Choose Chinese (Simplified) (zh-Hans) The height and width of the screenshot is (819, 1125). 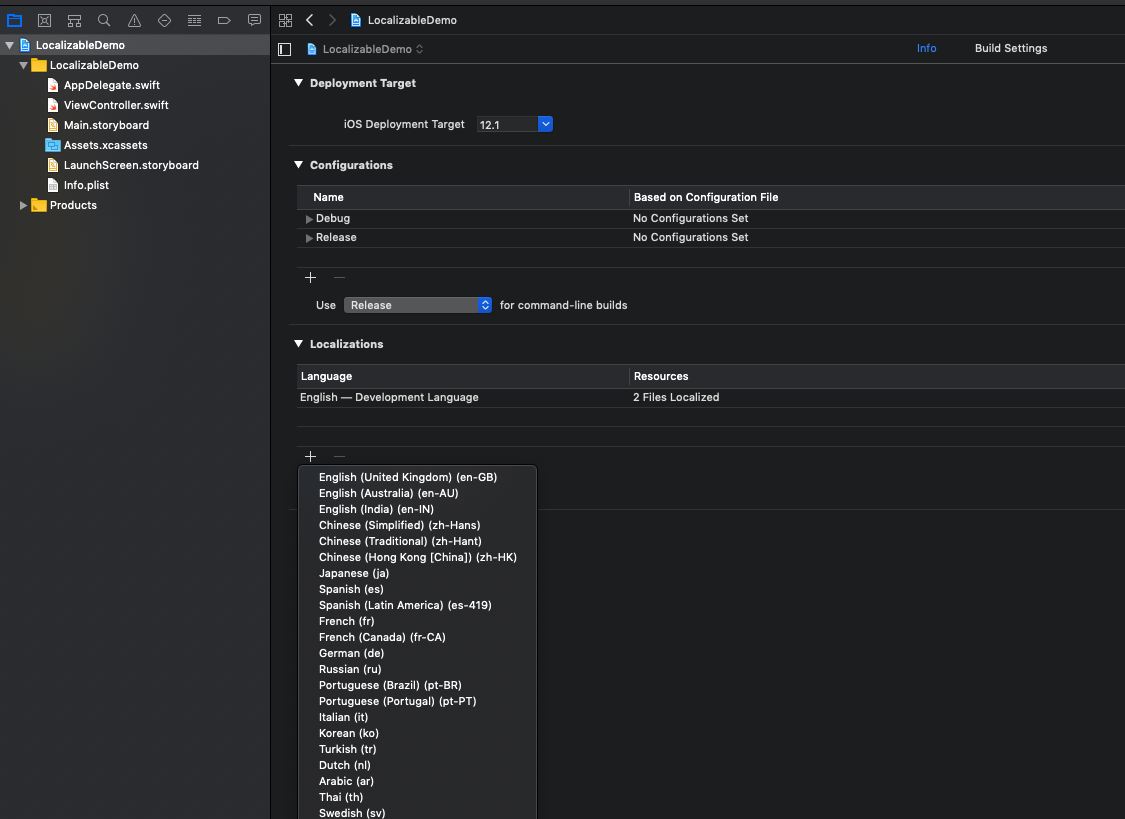(417, 525)
